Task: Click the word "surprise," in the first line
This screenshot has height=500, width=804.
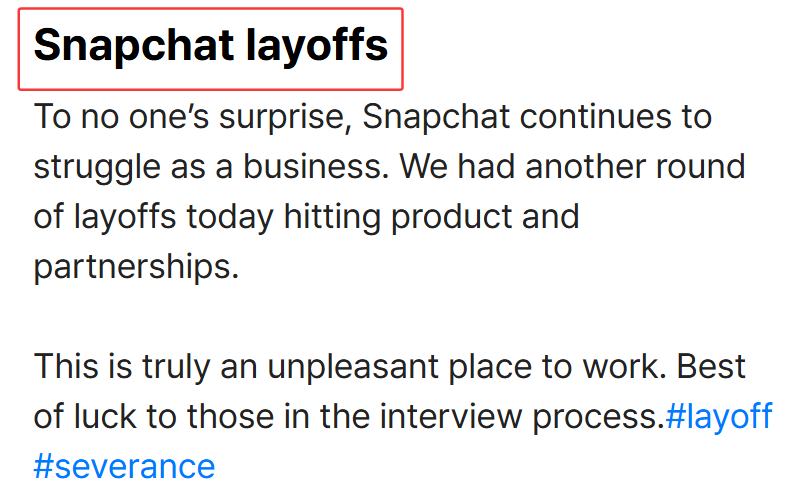Action: [286, 118]
